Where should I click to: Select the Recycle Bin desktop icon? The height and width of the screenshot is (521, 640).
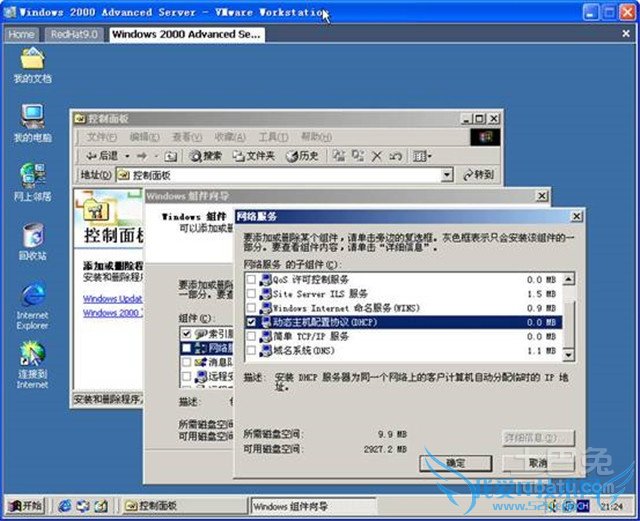32,242
